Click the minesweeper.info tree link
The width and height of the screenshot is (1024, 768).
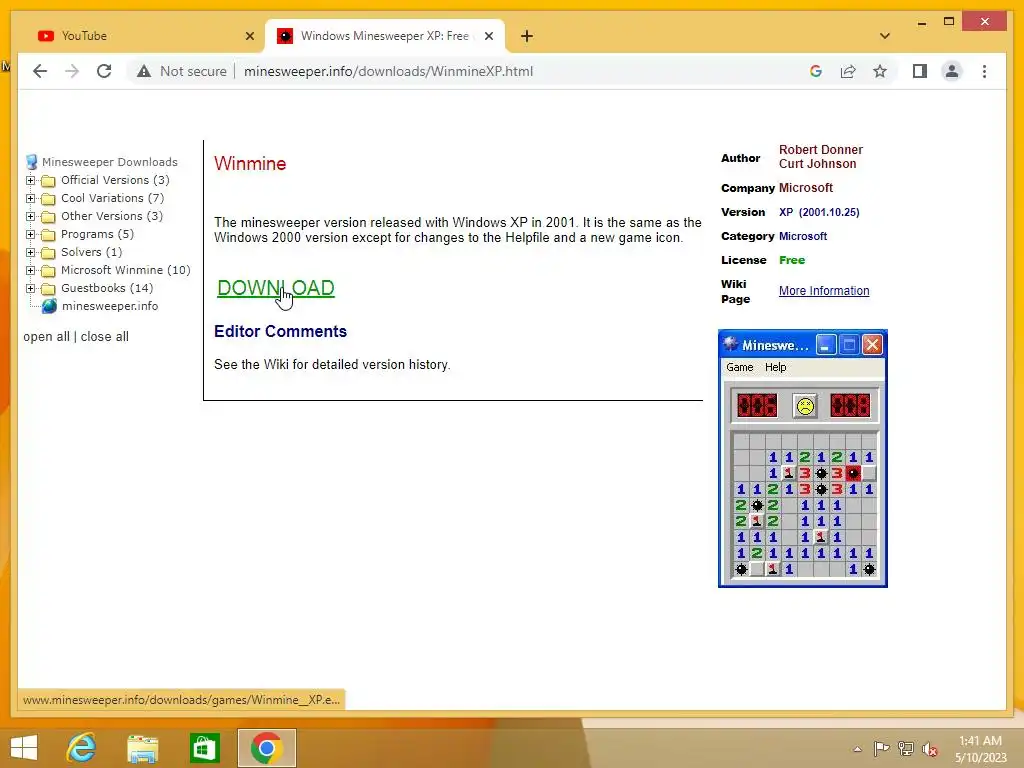tap(110, 306)
